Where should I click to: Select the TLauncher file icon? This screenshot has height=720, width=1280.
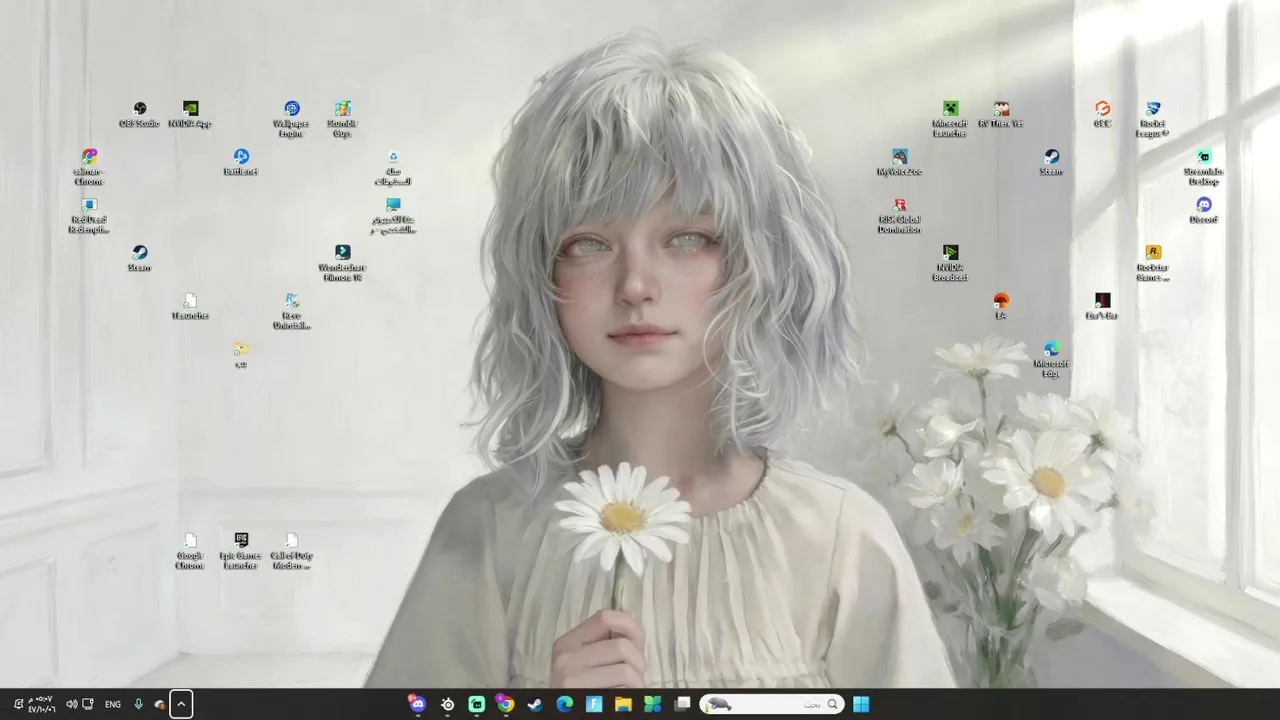(x=190, y=306)
